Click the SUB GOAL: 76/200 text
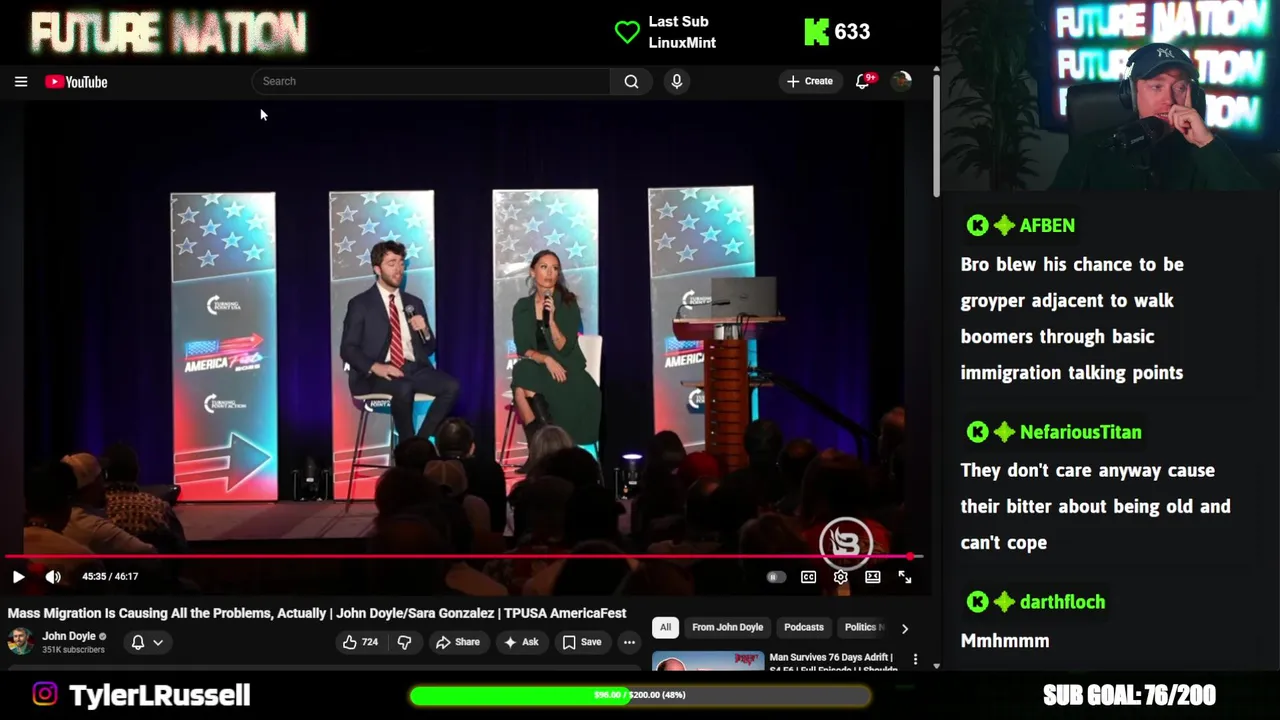This screenshot has width=1280, height=720. click(1129, 695)
